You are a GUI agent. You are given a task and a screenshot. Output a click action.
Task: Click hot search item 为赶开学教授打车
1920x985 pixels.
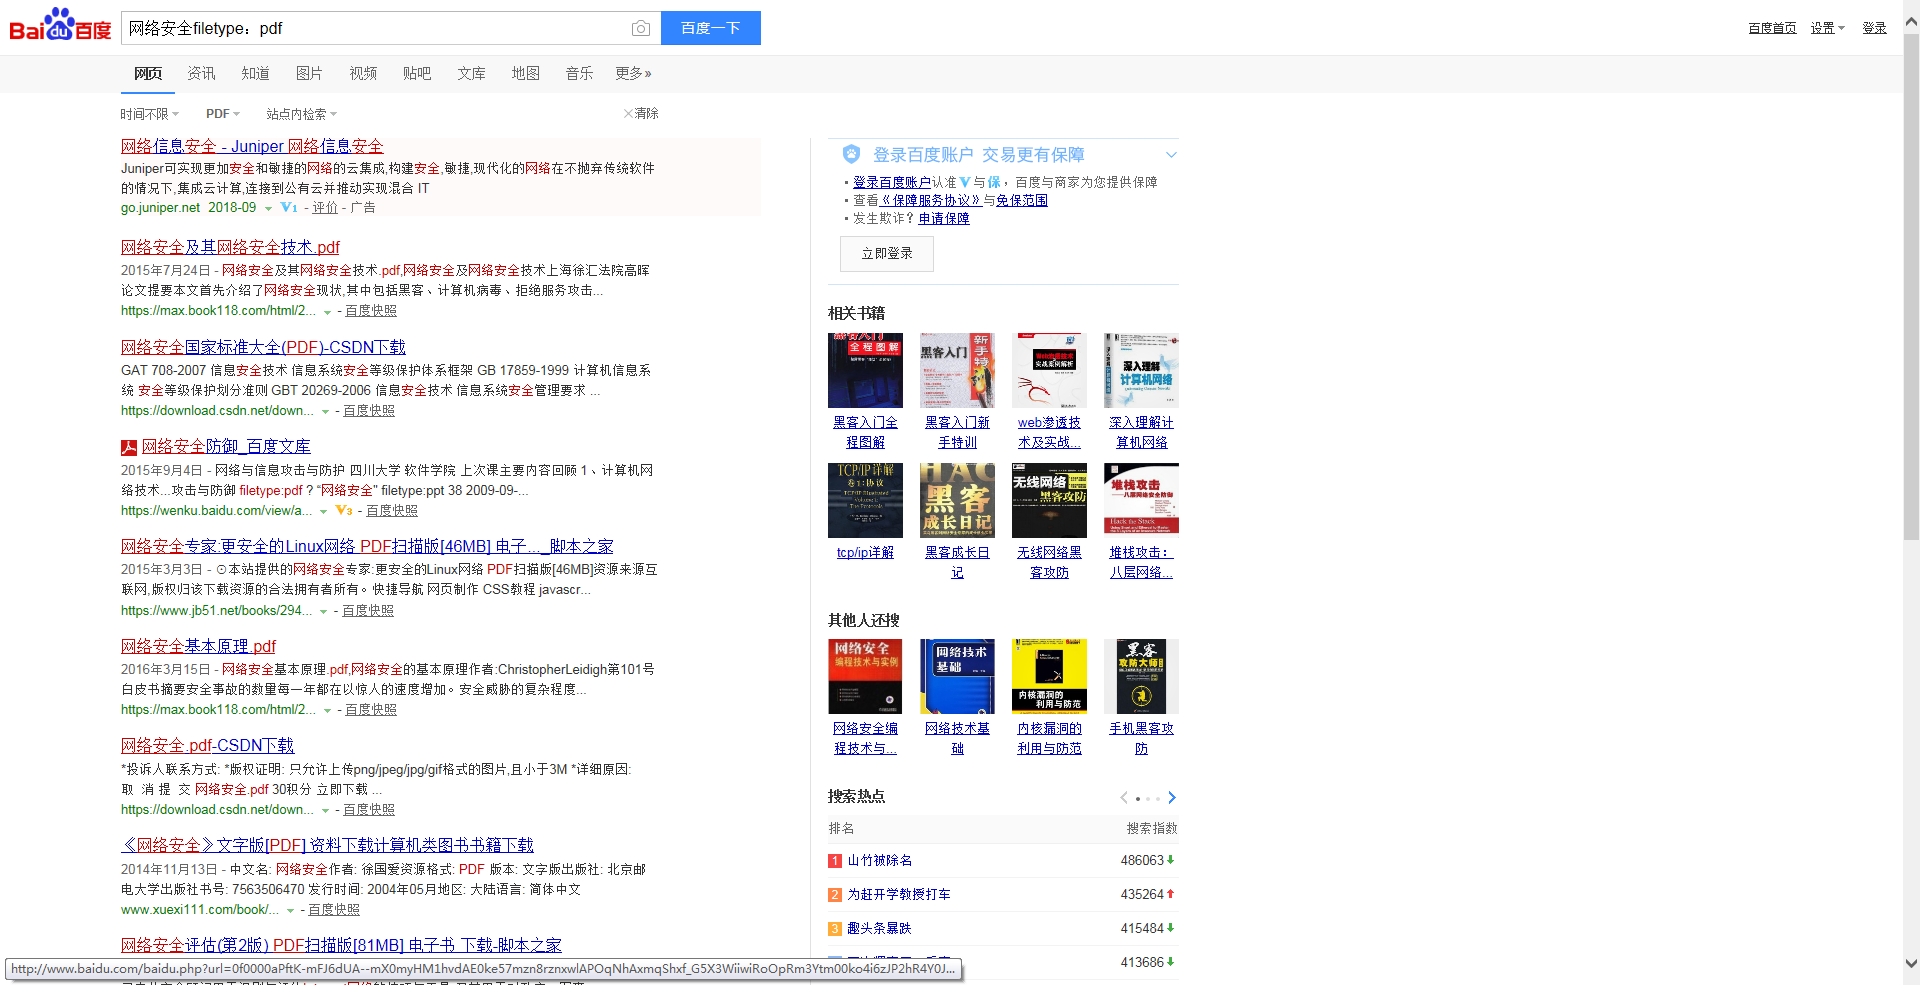point(899,894)
